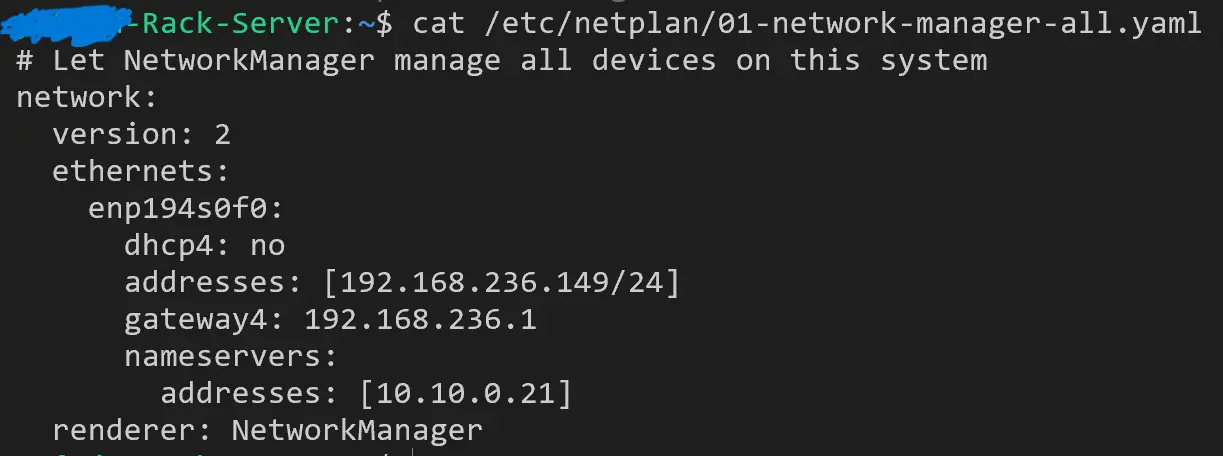Click the renderer value "NetworkManager"
Screen dimensions: 1223x456
pyautogui.click(x=357, y=431)
